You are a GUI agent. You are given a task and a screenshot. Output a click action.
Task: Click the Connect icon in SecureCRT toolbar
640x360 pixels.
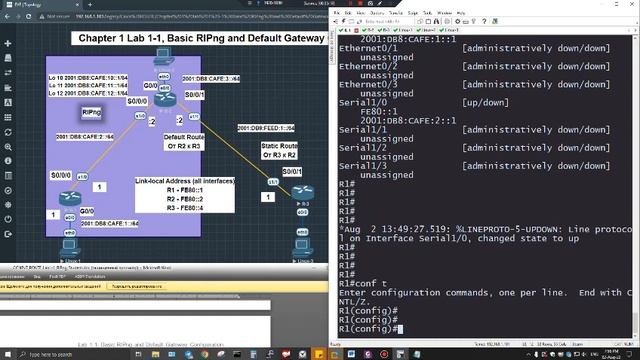tap(336, 21)
